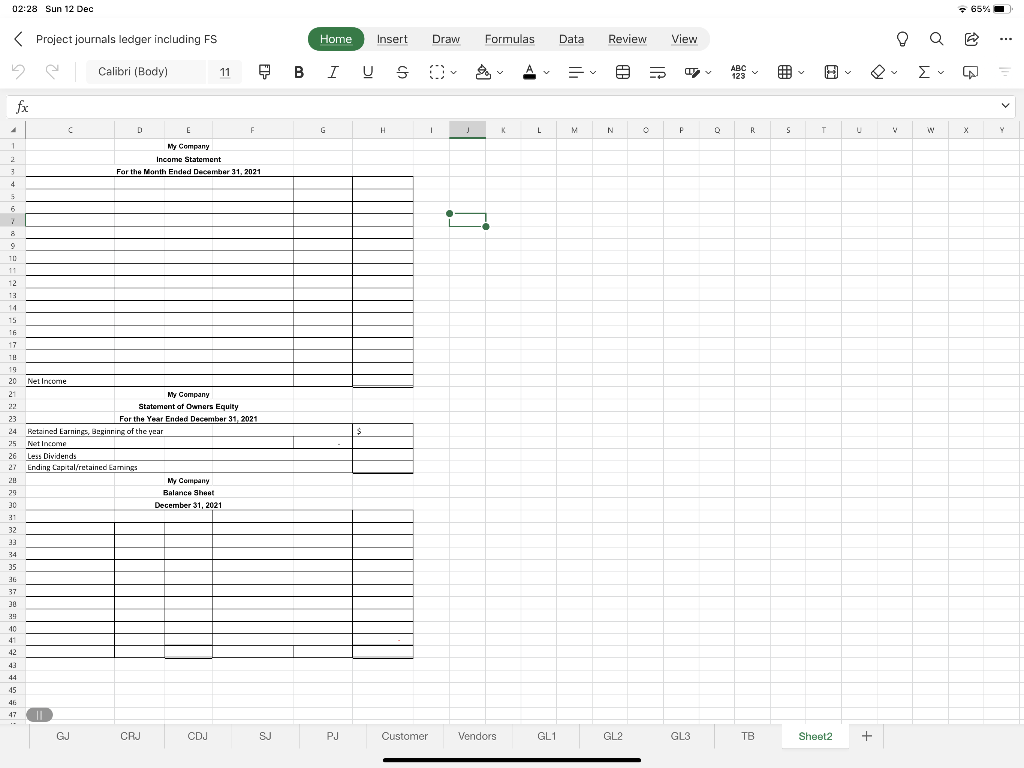This screenshot has width=1024, height=768.
Task: Click the Insert and Delete Cells icon
Action: 785,72
